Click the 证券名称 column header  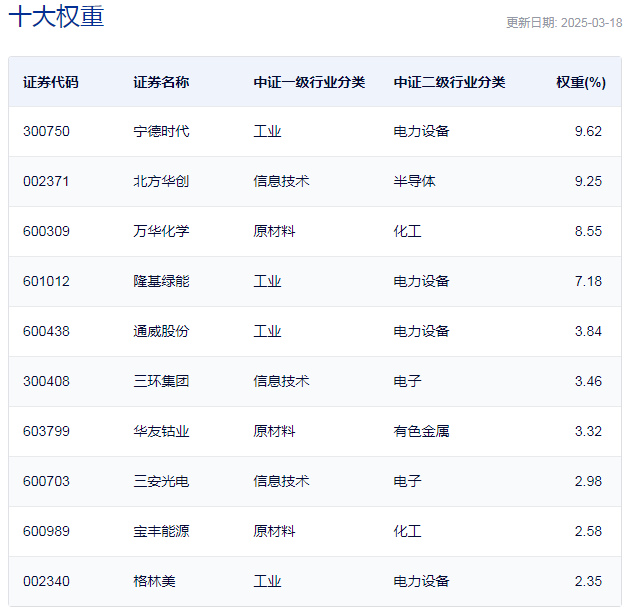click(x=161, y=82)
